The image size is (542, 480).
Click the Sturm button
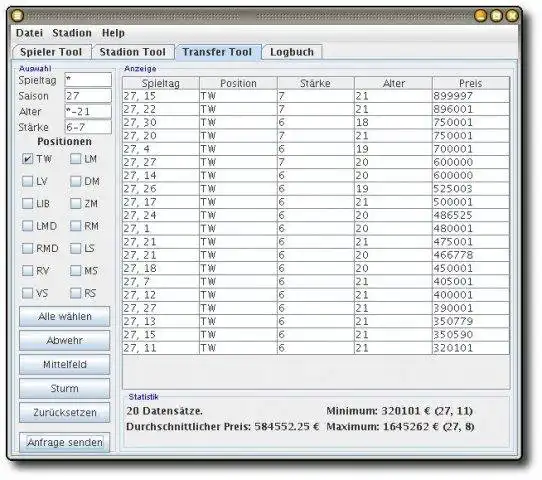tap(65, 388)
